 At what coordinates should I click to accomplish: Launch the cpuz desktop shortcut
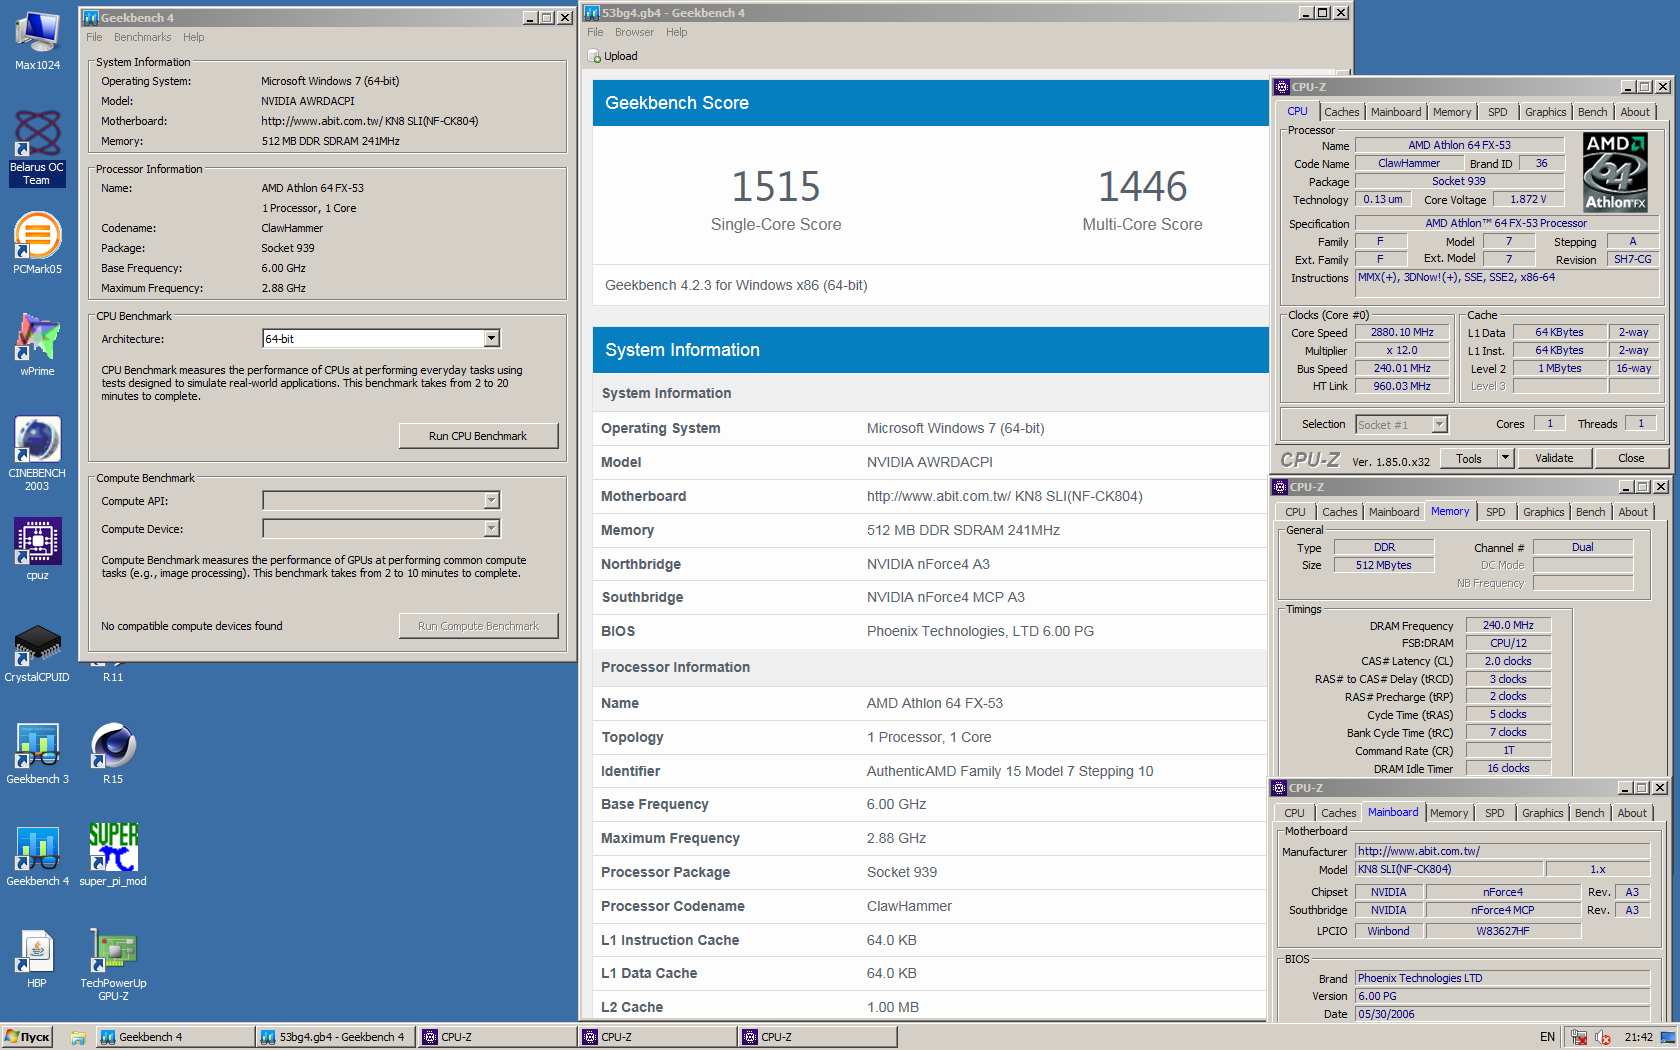pyautogui.click(x=37, y=548)
